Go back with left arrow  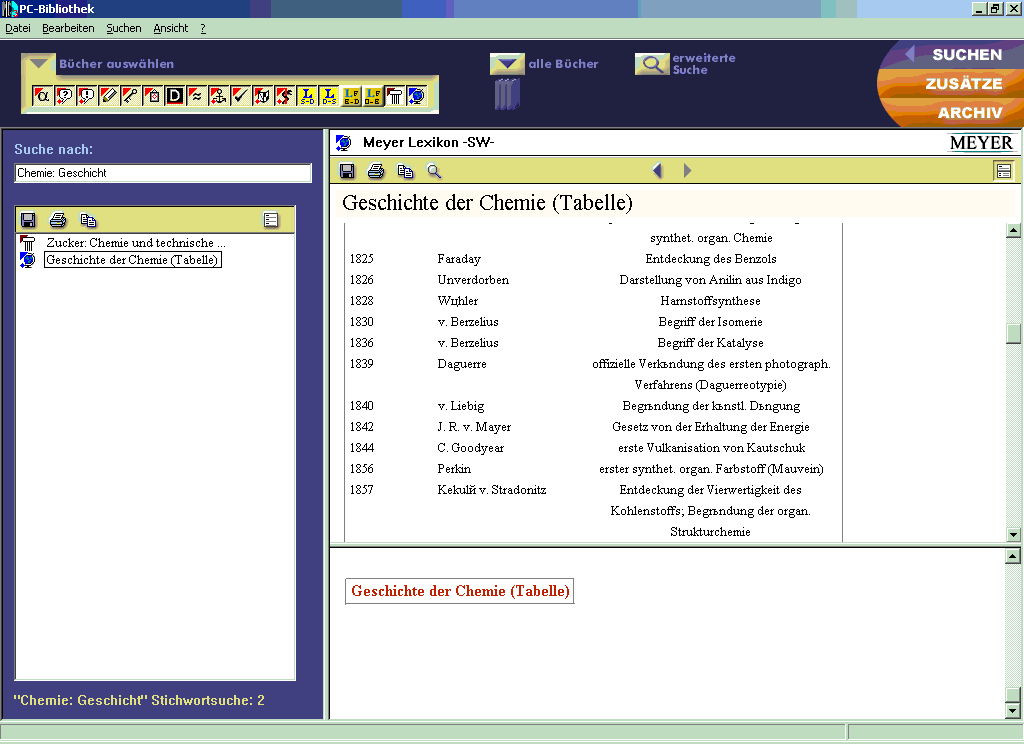[658, 170]
